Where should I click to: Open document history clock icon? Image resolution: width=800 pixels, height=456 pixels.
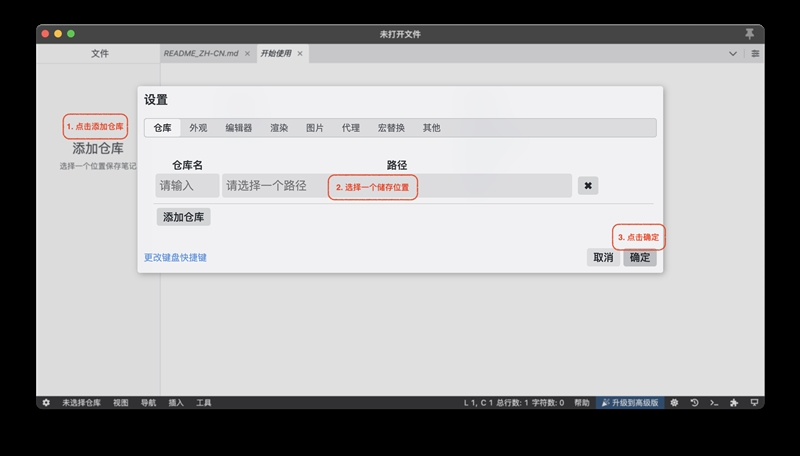coord(694,403)
